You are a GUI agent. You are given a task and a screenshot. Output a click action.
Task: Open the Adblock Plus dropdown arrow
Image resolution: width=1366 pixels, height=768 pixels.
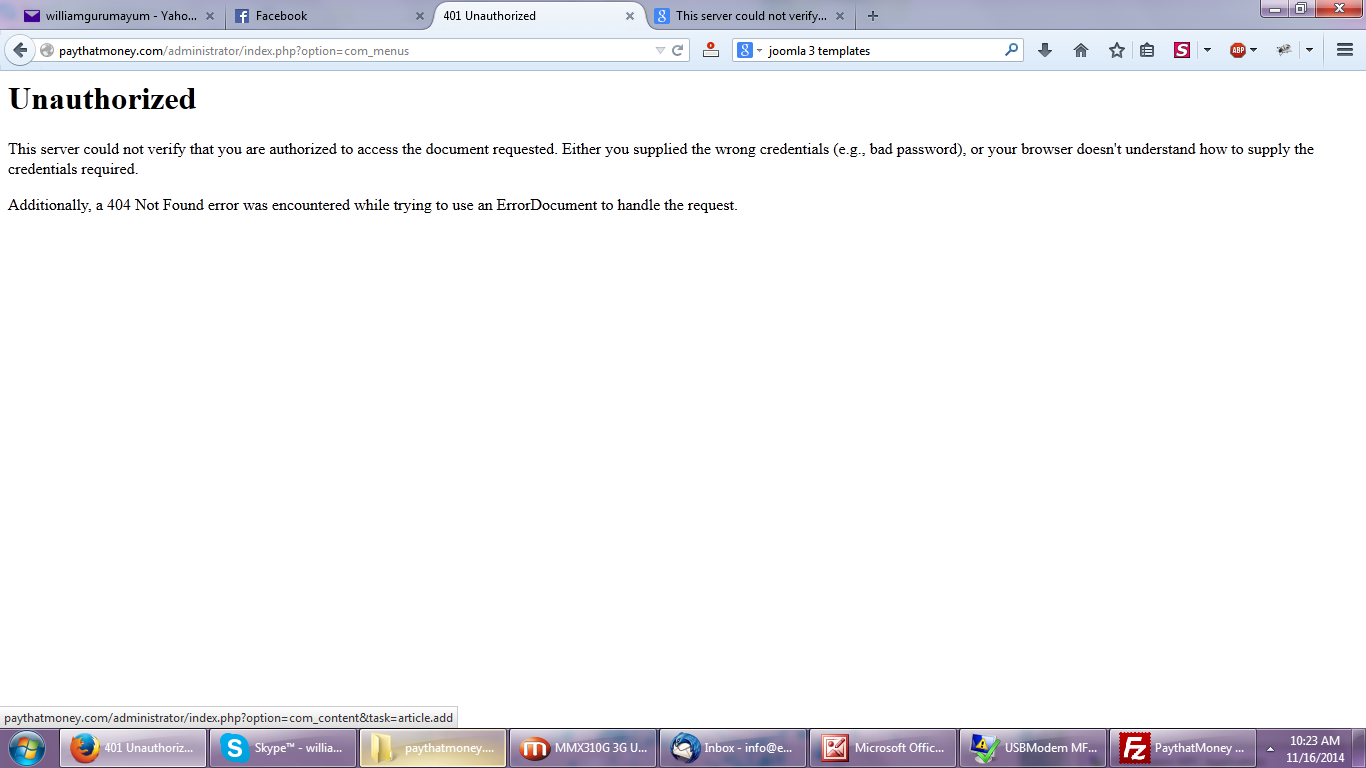(1253, 50)
